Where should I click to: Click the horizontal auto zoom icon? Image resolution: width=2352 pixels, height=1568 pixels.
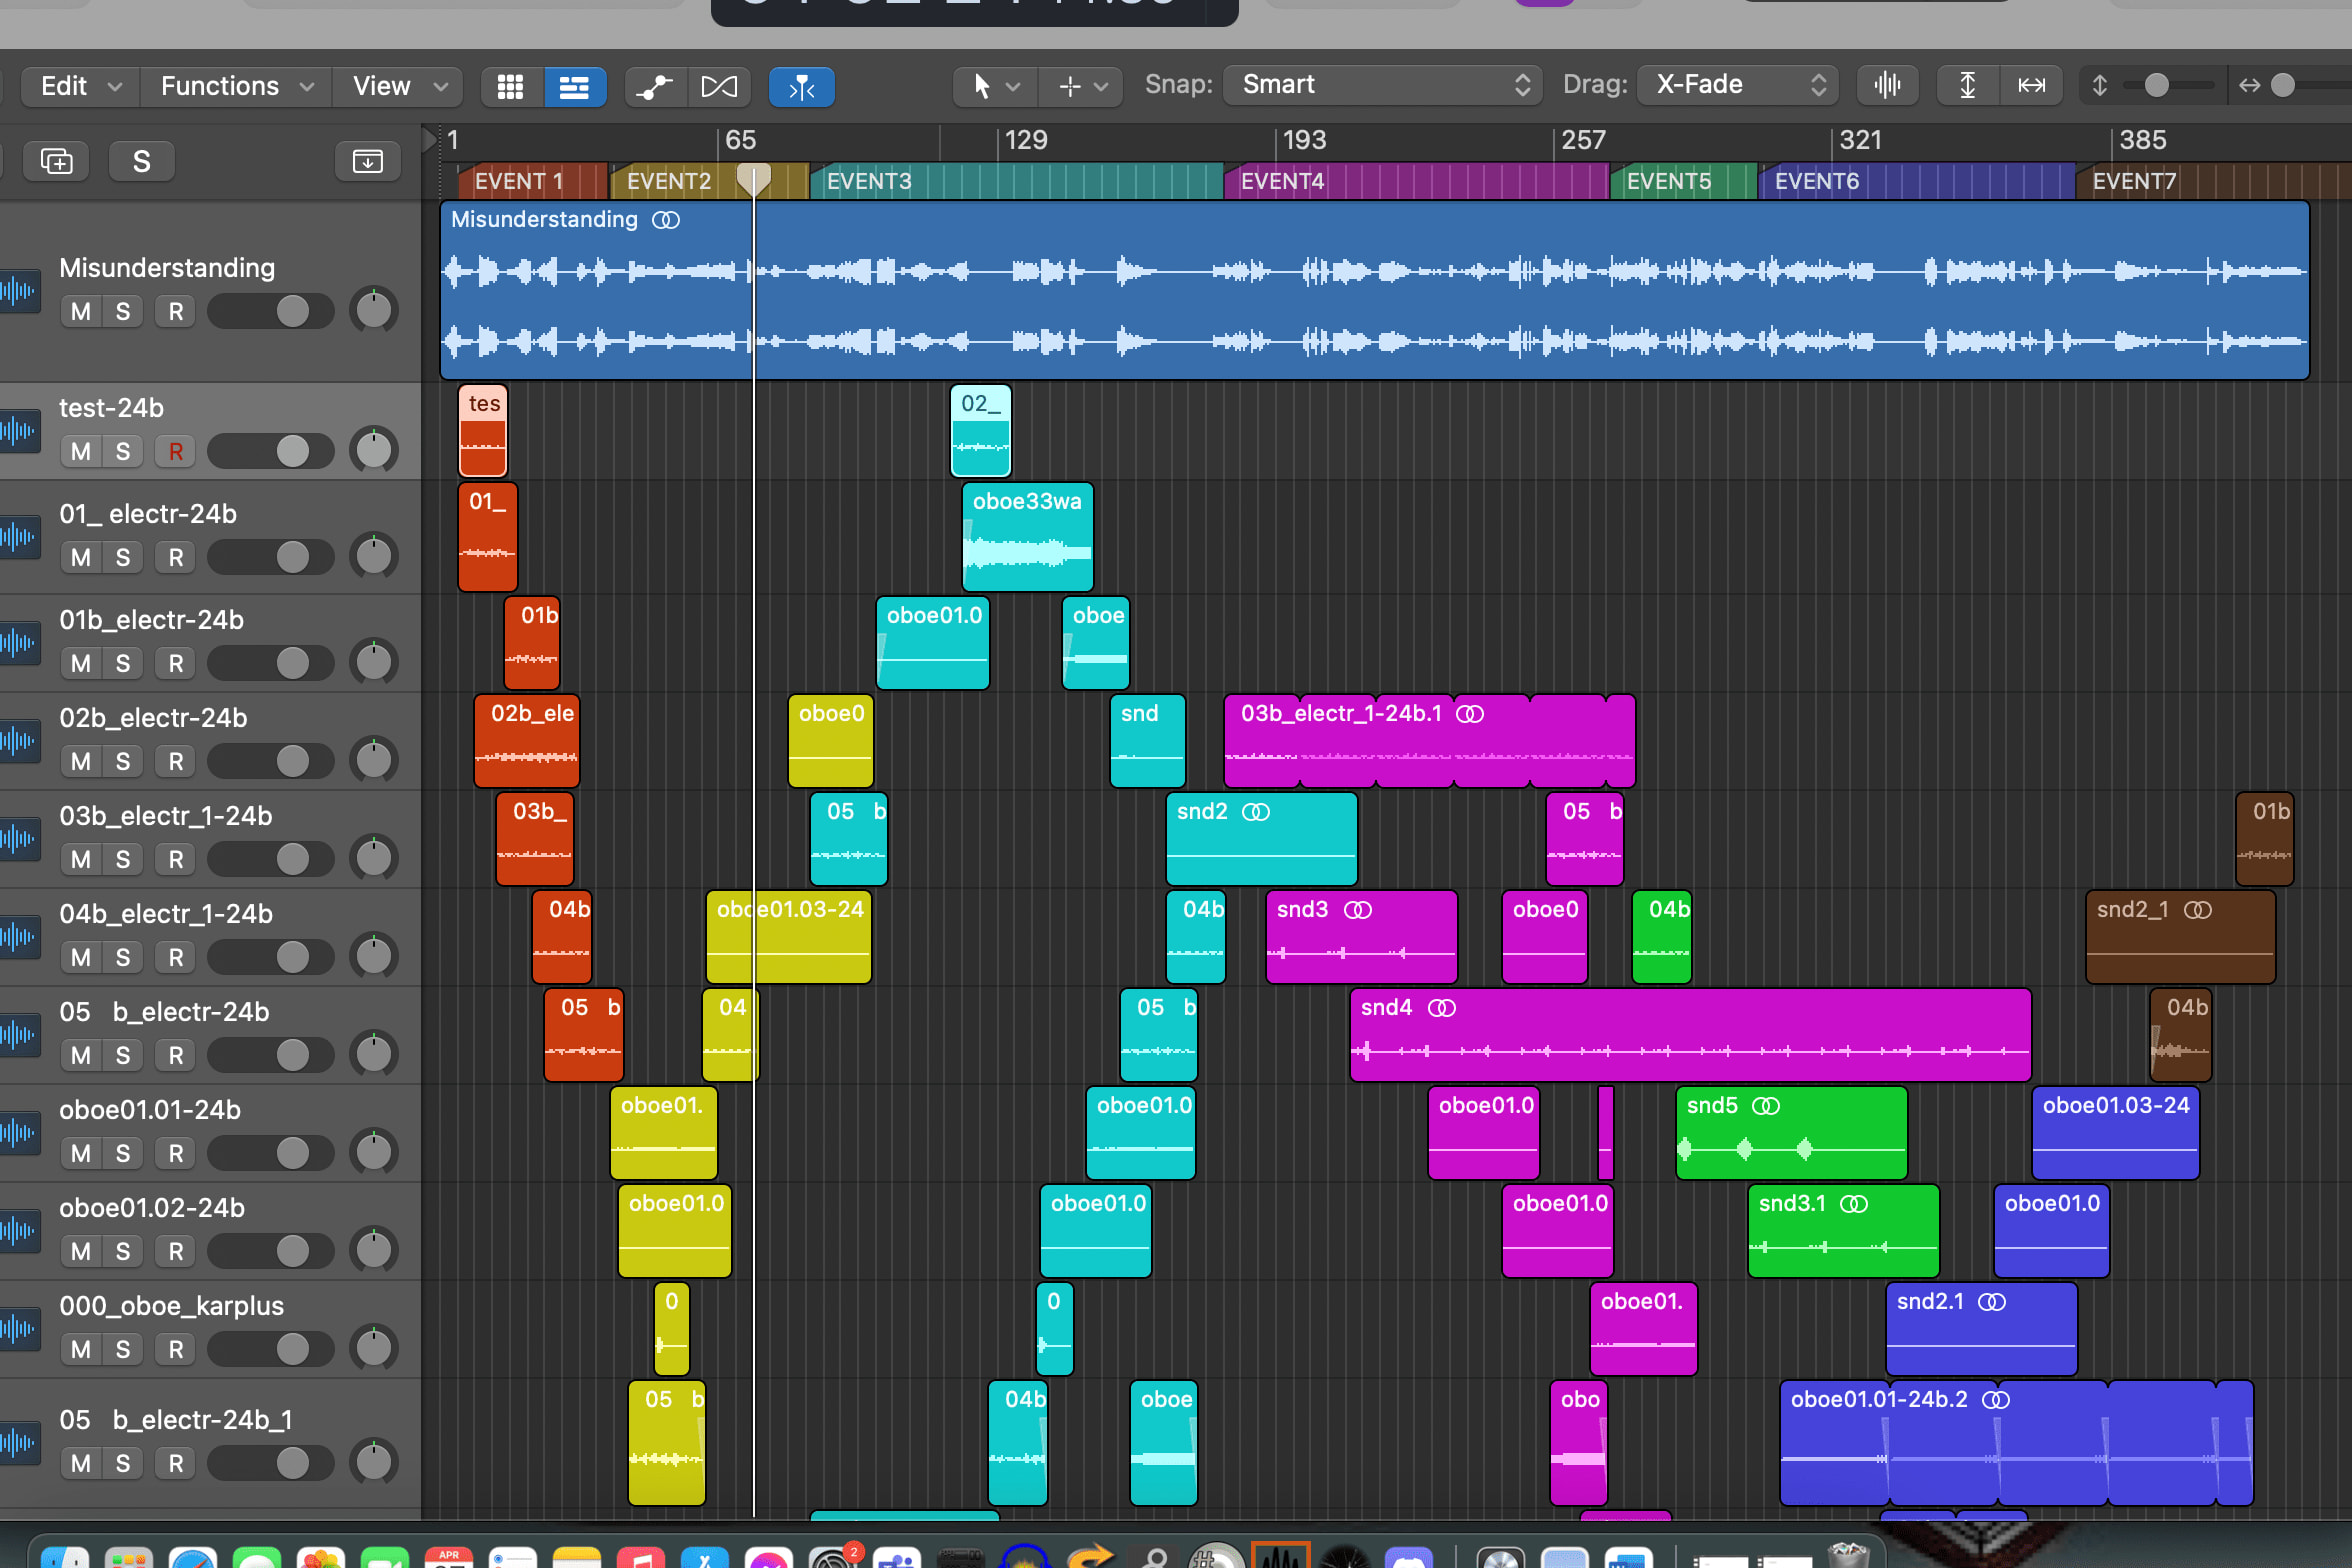pyautogui.click(x=2031, y=85)
